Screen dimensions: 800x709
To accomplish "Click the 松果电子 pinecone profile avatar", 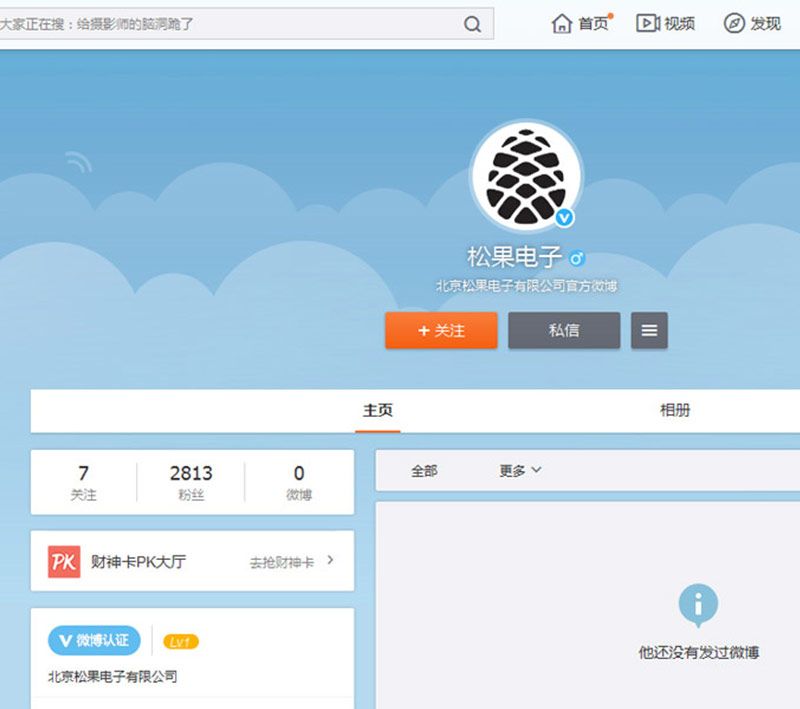I will click(526, 176).
